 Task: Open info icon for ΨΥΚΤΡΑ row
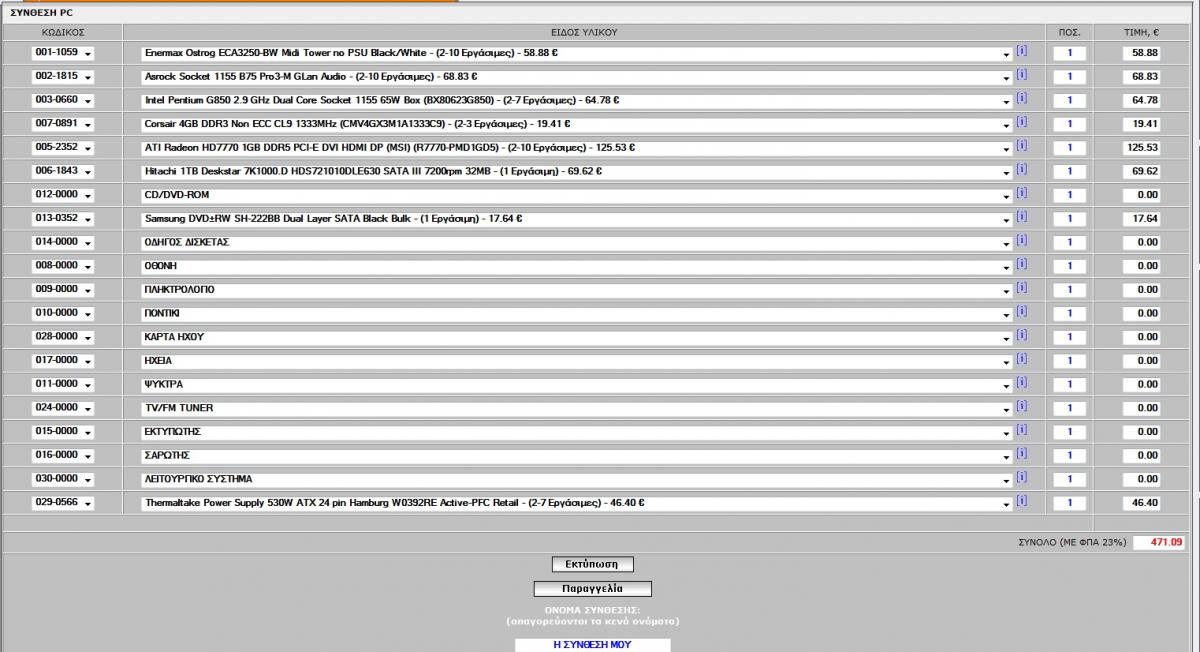tap(1021, 383)
